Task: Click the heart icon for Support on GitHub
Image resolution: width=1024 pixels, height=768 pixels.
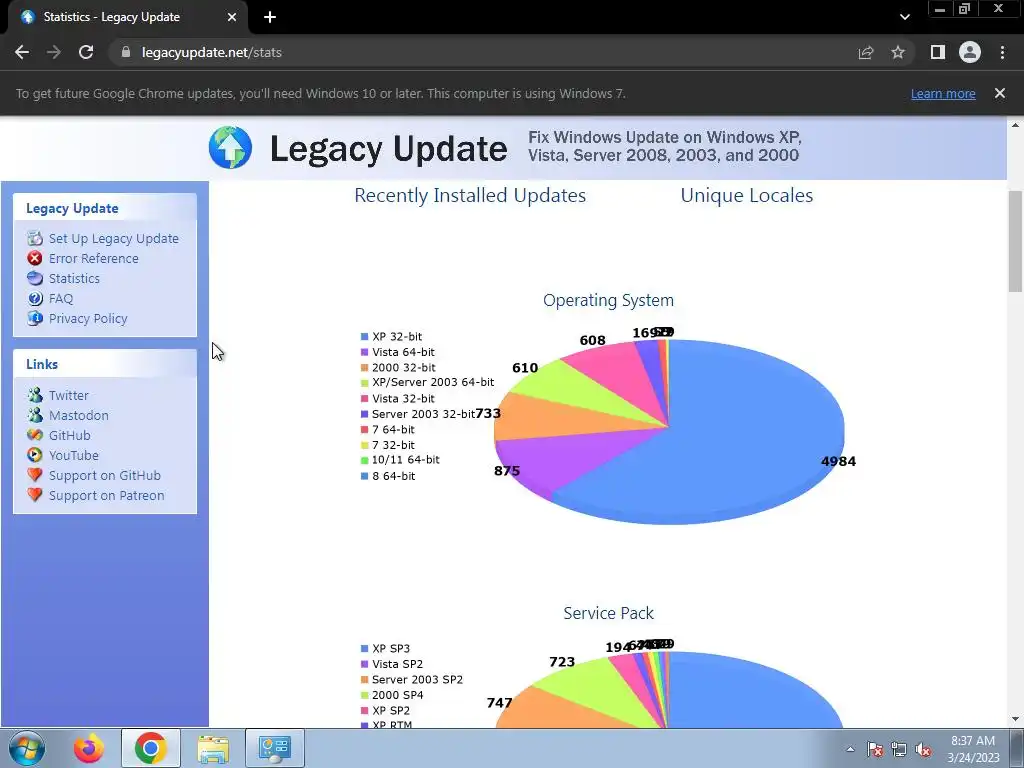Action: click(x=35, y=475)
